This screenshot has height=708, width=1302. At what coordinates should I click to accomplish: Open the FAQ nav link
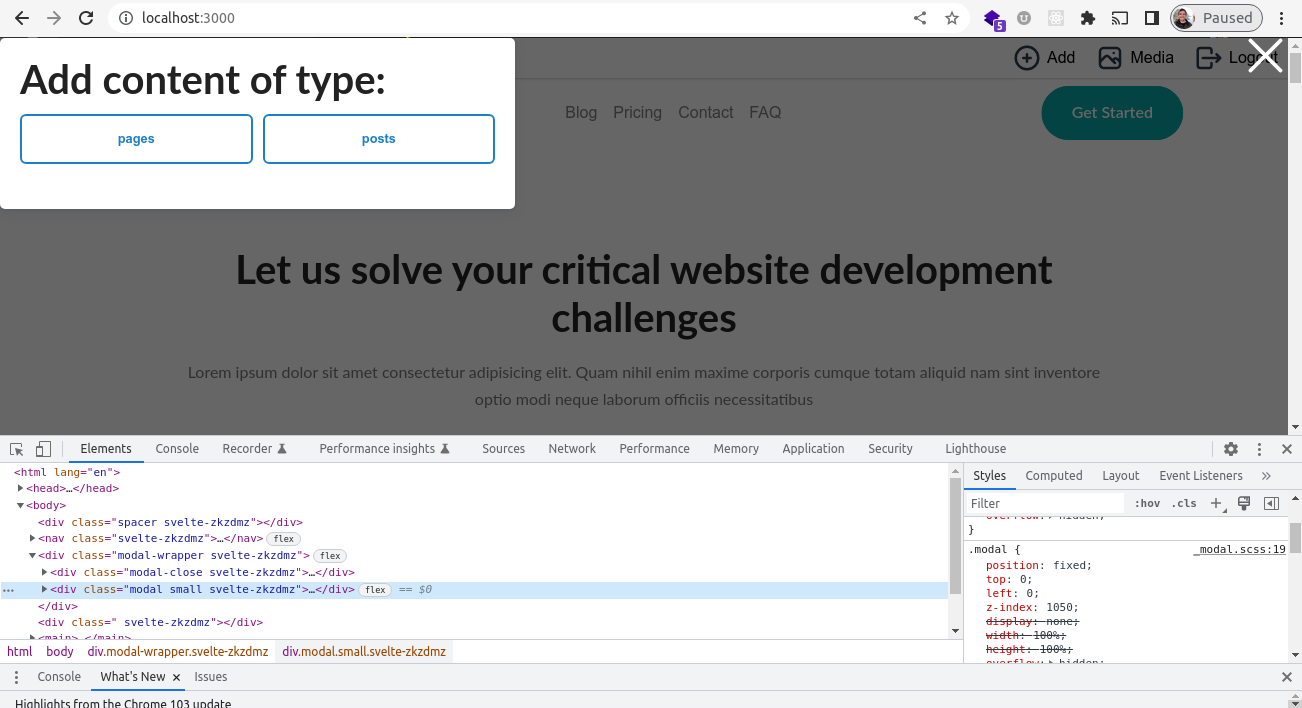[765, 113]
